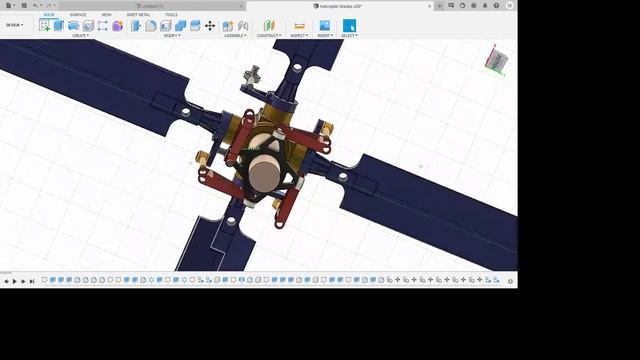Close the helicopter blades document tab
Image resolution: width=640 pixels, height=360 pixels.
pyautogui.click(x=429, y=6)
